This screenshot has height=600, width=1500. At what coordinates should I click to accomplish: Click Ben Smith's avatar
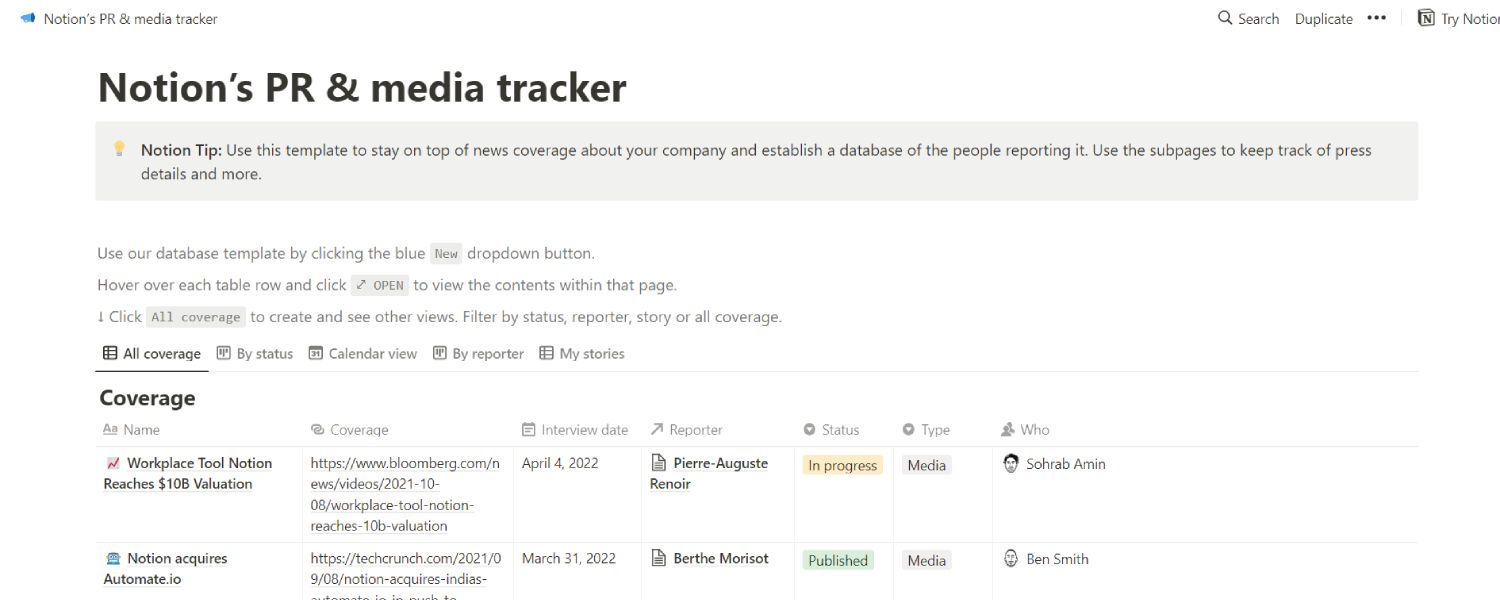coord(1011,558)
